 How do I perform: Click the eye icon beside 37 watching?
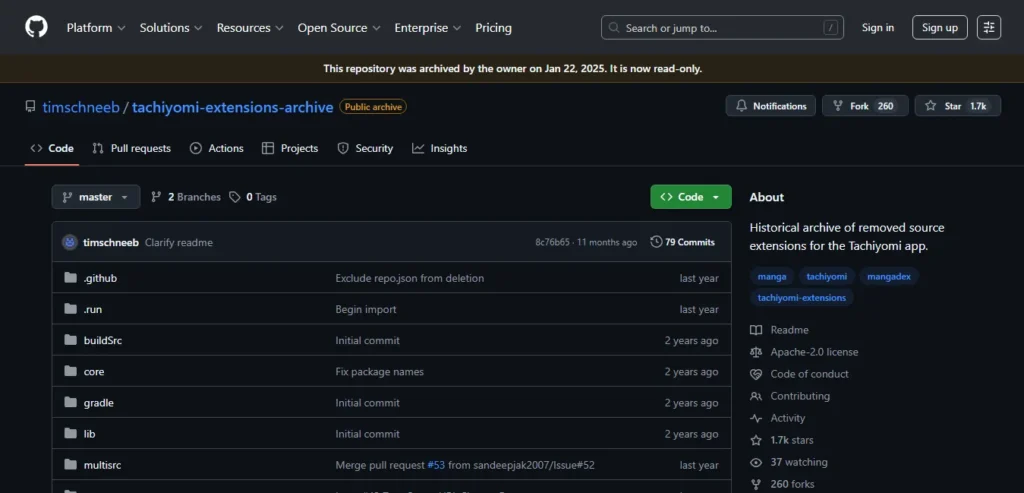click(756, 462)
